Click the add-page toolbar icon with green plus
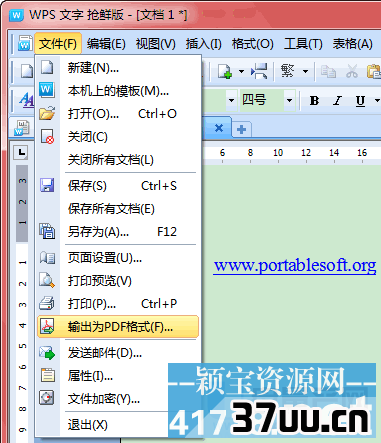381x443 pixels. click(x=224, y=71)
